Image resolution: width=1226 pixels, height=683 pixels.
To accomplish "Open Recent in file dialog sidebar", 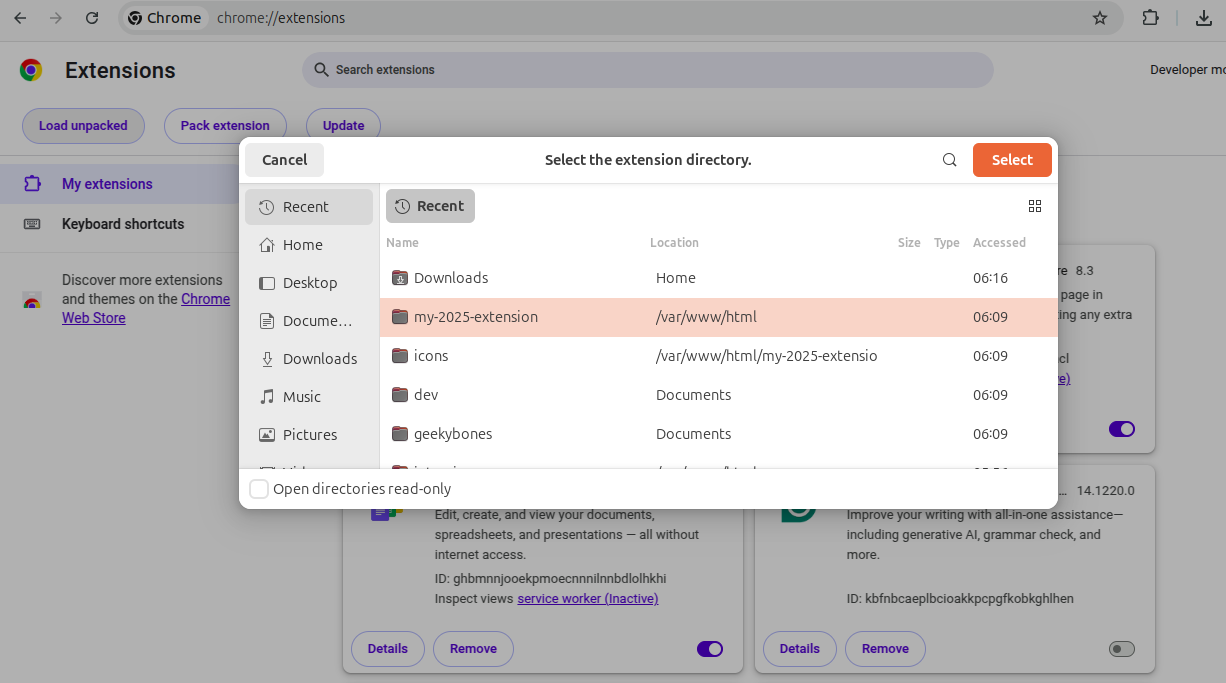I will 309,207.
